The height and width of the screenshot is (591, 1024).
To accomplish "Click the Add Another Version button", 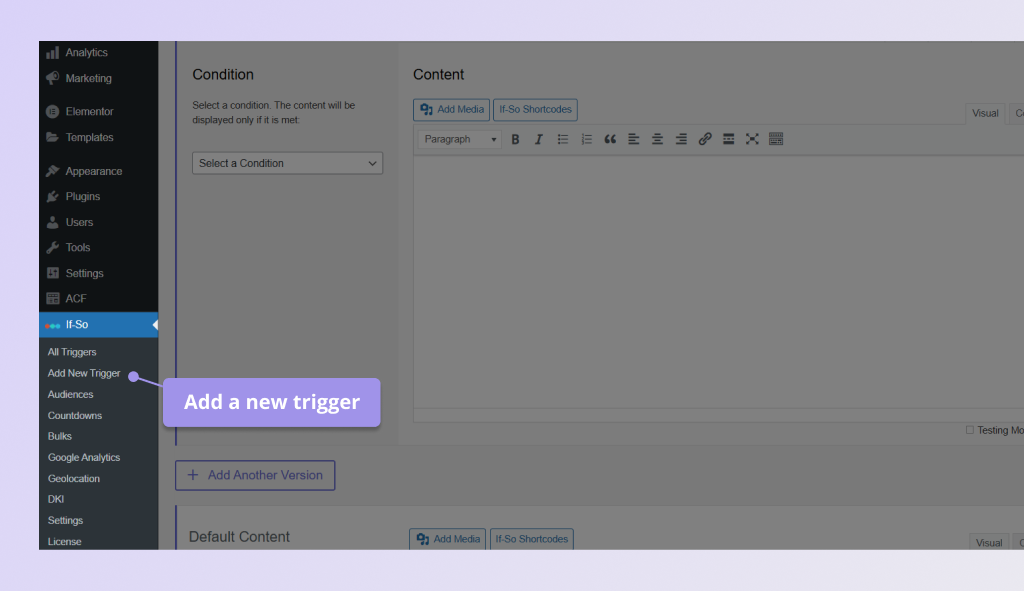I will click(x=255, y=475).
